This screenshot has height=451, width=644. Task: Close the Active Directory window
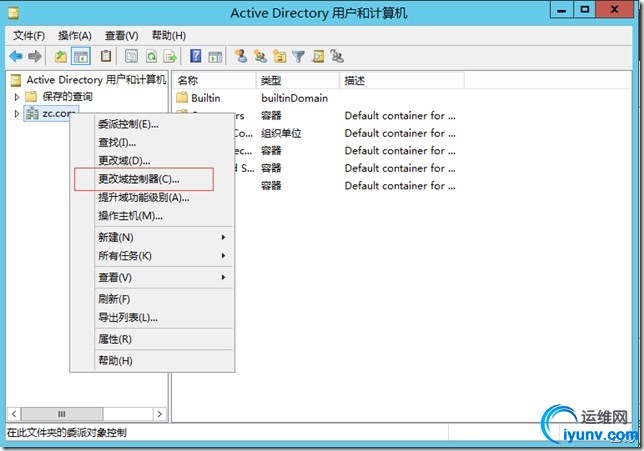(x=615, y=10)
